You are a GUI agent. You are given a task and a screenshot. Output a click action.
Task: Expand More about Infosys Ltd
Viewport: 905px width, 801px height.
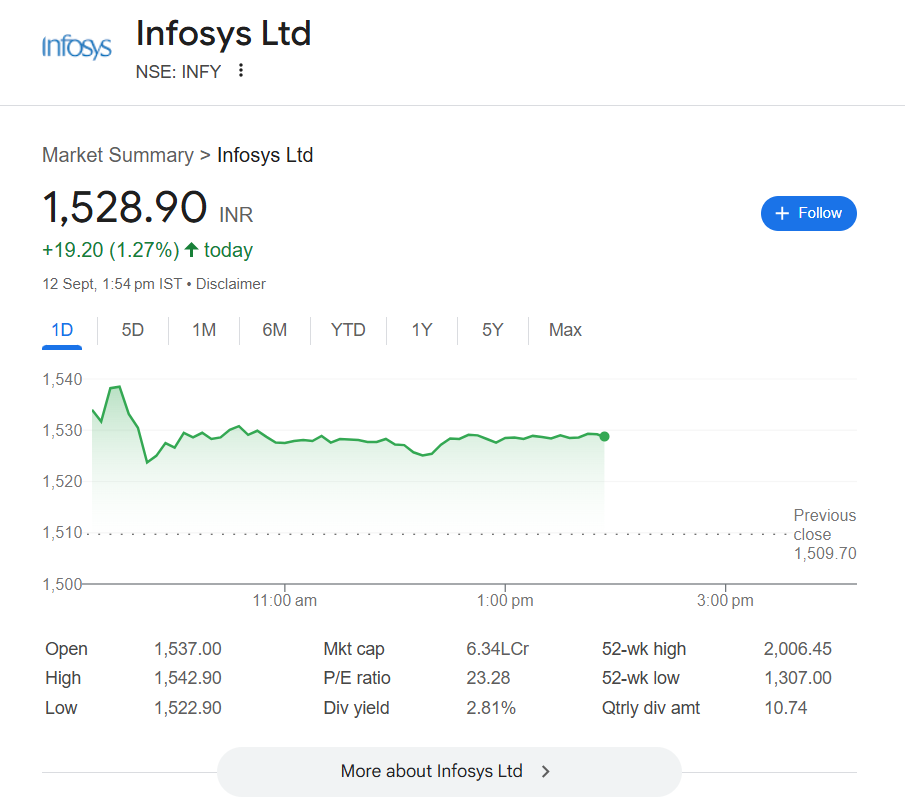point(448,771)
